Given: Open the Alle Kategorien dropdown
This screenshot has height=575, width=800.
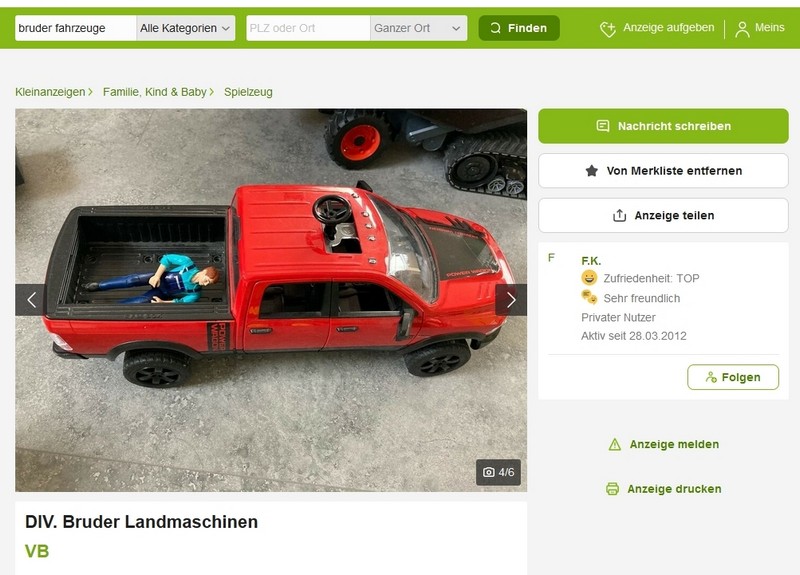Looking at the screenshot, I should [x=186, y=28].
